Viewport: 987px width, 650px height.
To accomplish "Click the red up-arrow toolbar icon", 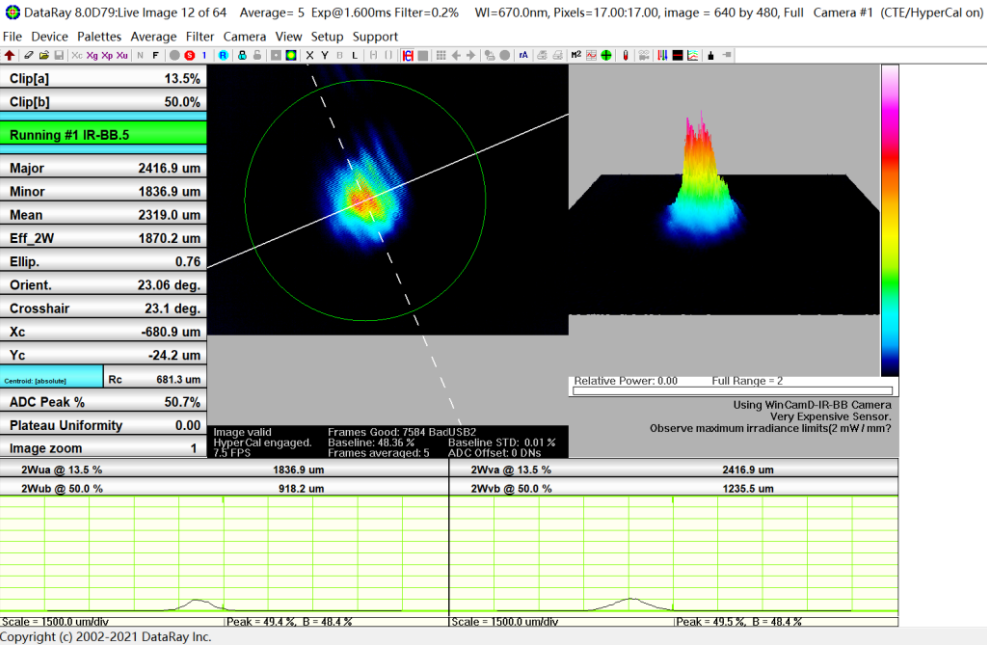I will [9, 55].
